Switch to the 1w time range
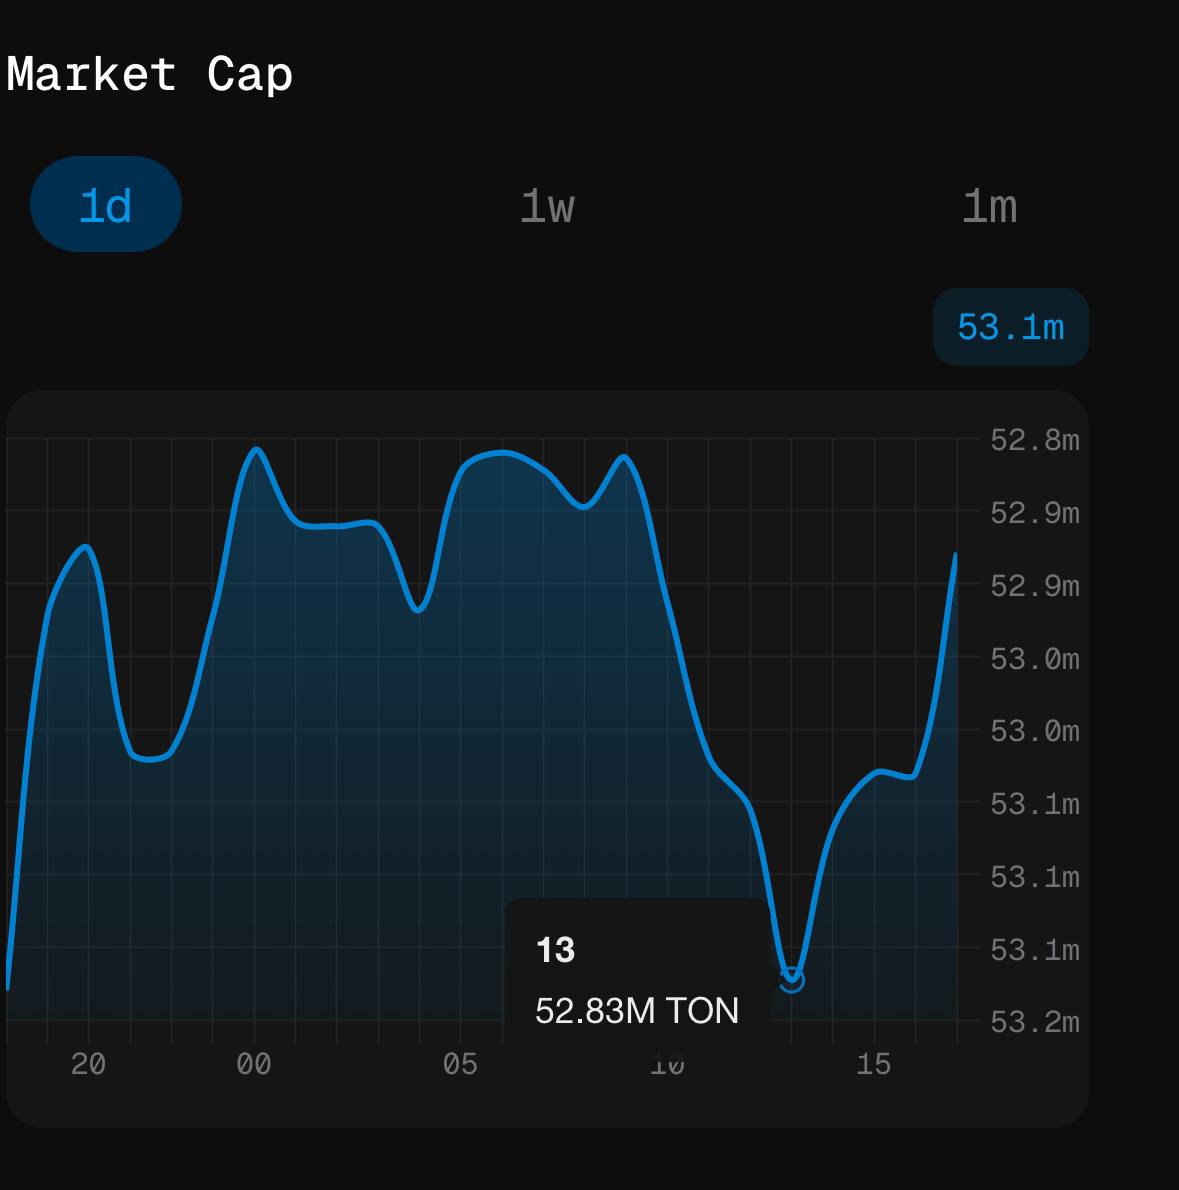Viewport: 1179px width, 1190px height. [x=547, y=207]
